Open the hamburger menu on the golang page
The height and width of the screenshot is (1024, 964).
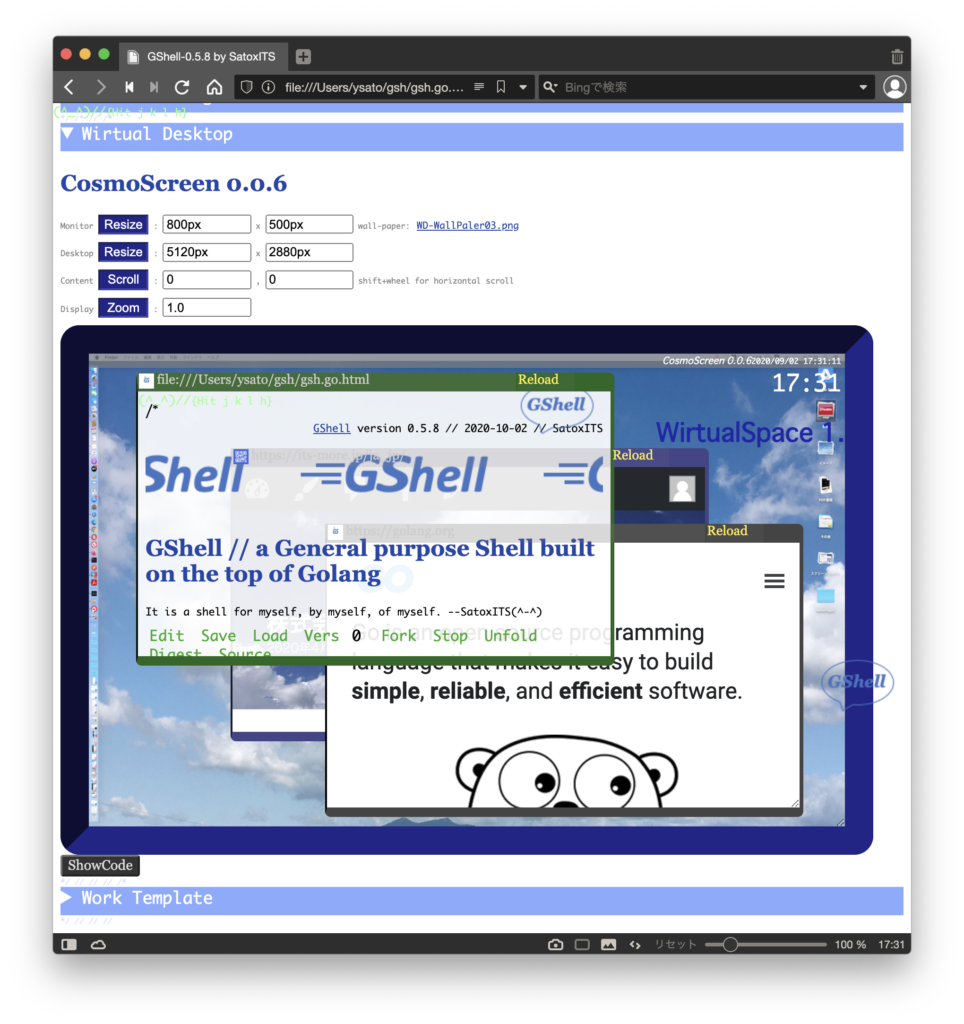[x=774, y=581]
